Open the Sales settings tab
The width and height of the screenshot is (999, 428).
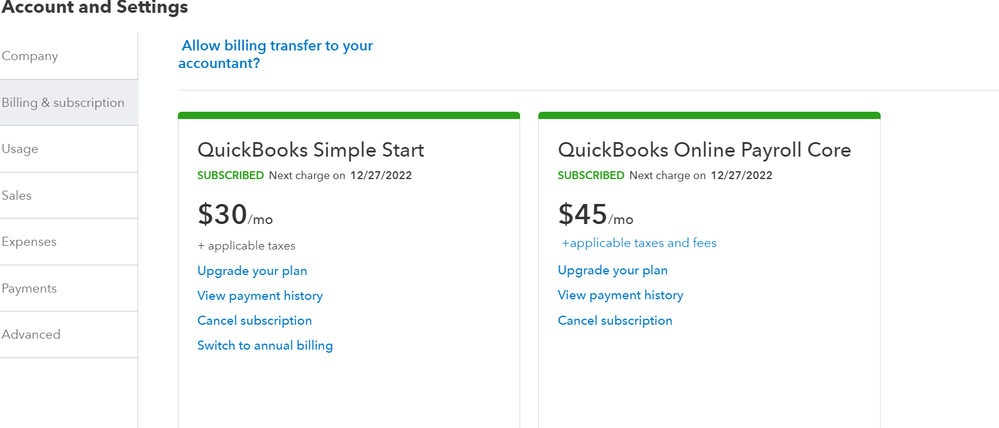tap(17, 196)
